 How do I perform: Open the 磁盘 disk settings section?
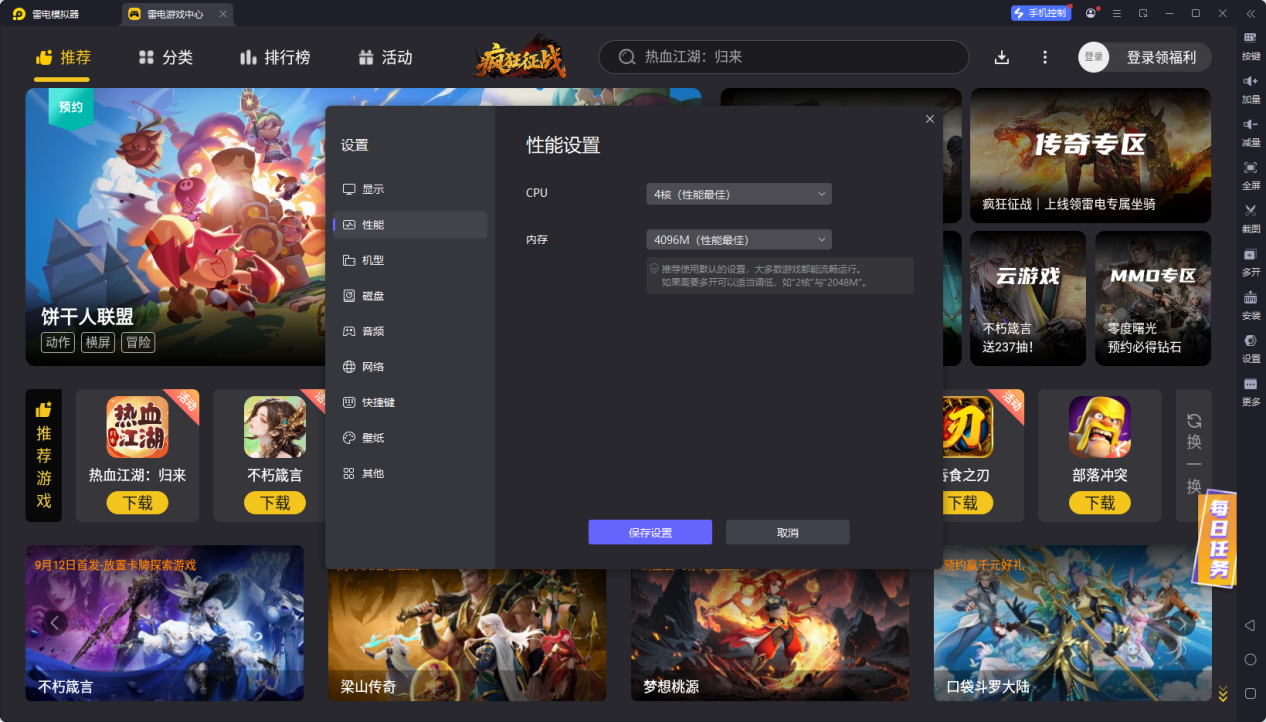click(x=410, y=296)
